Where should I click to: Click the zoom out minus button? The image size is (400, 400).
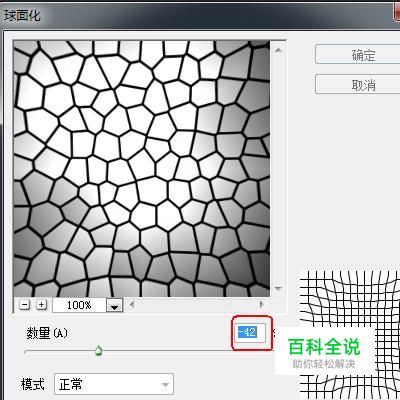coord(24,305)
